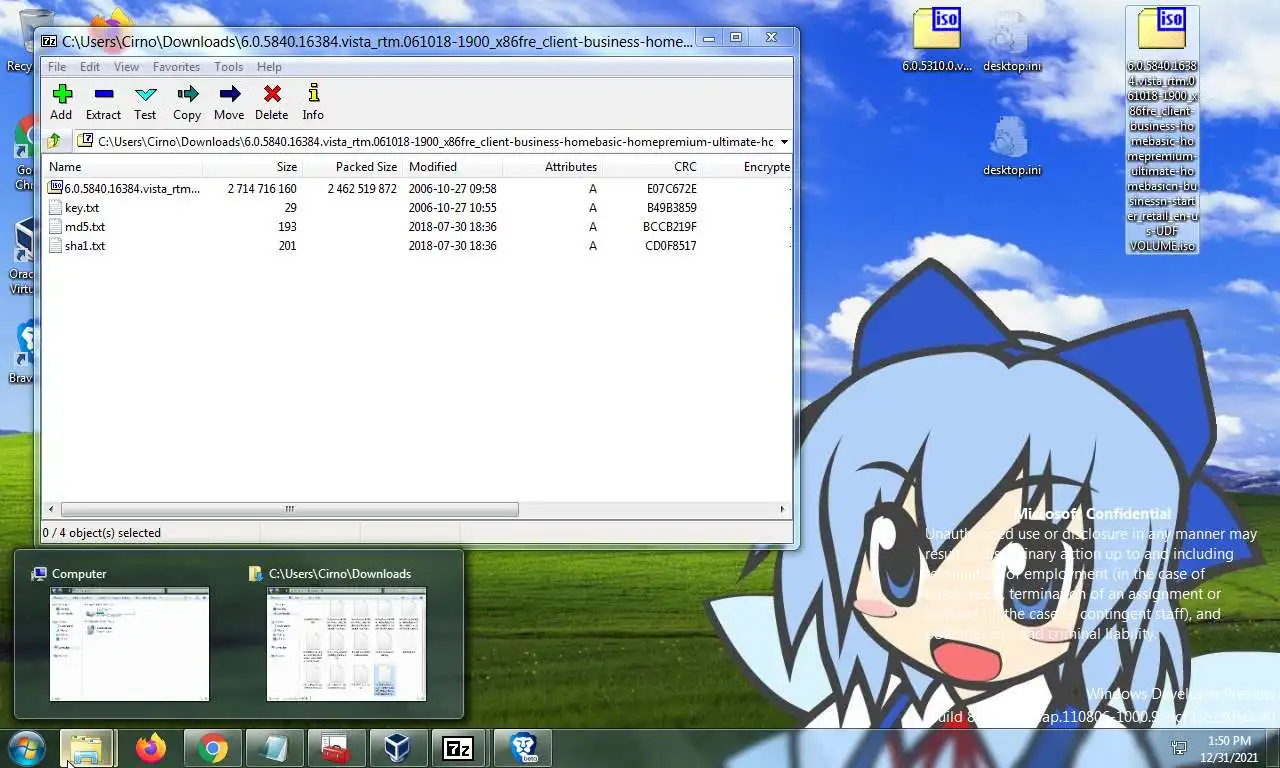Open the Tools menu

228,67
